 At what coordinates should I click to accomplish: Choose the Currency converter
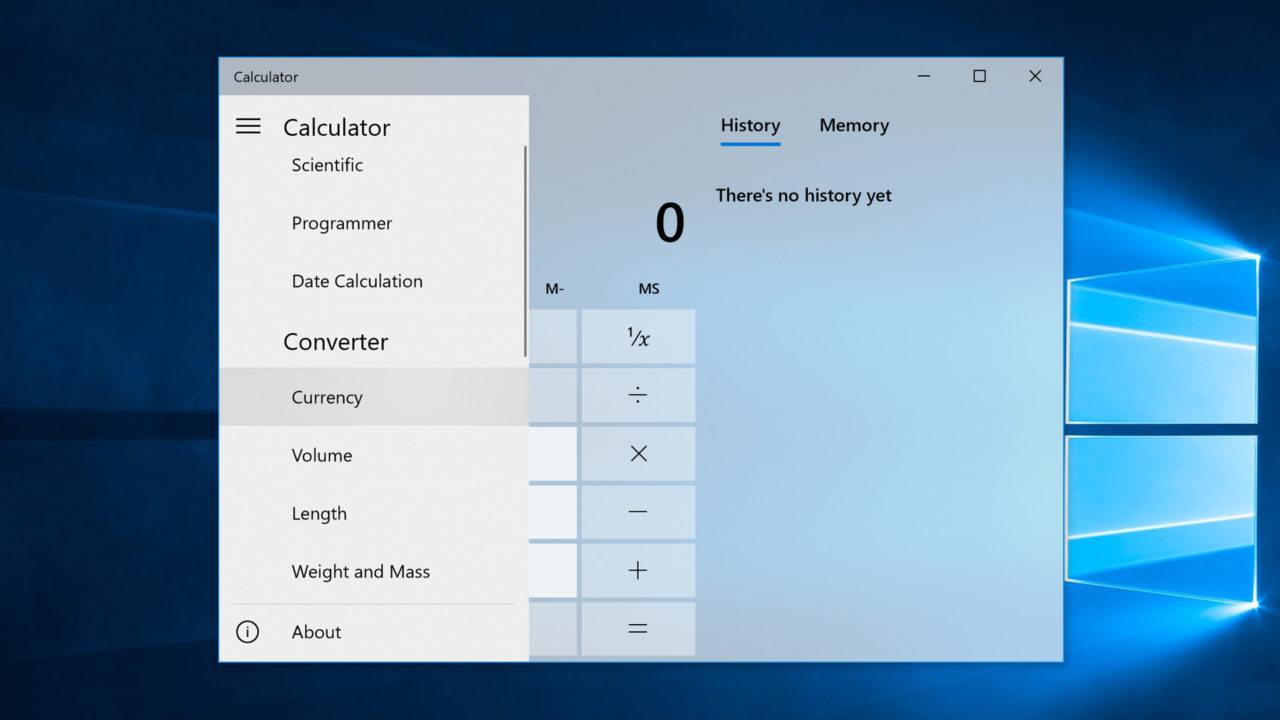click(374, 397)
